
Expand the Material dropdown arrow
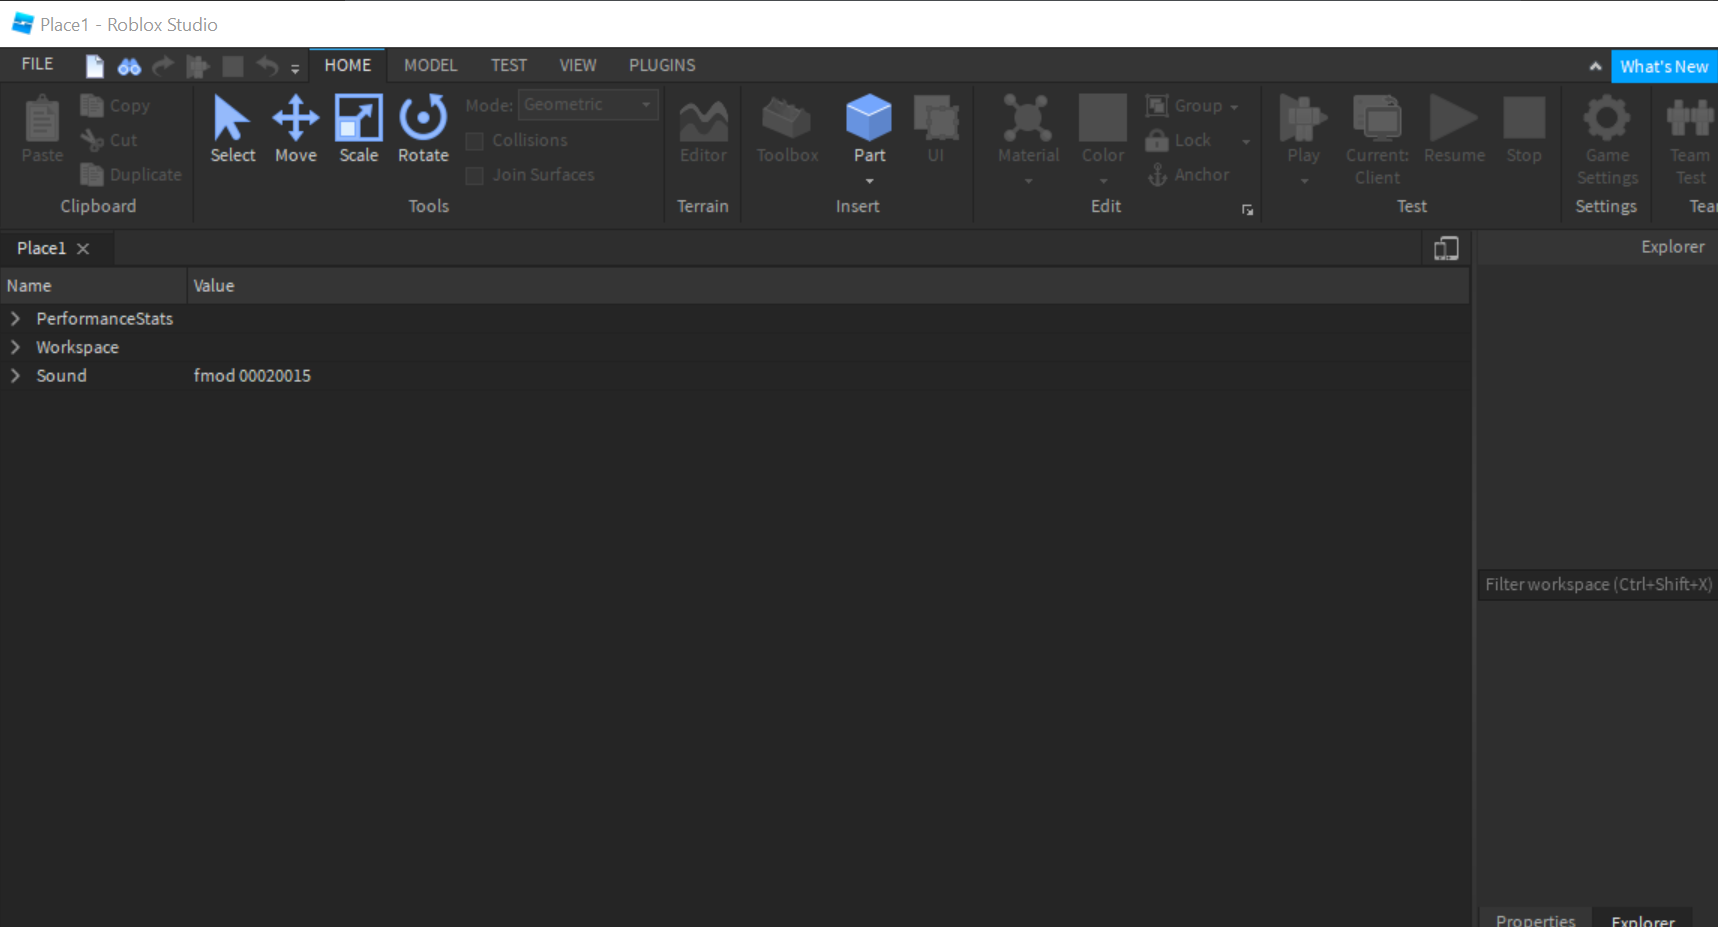(1028, 181)
